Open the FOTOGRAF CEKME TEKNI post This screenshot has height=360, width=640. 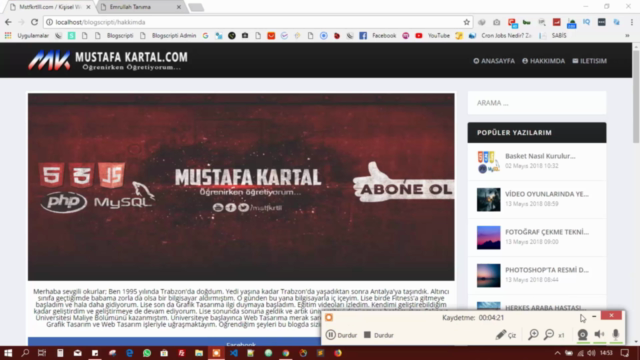[547, 232]
